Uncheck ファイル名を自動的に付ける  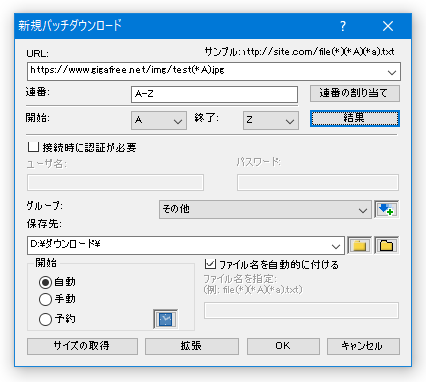coord(210,264)
